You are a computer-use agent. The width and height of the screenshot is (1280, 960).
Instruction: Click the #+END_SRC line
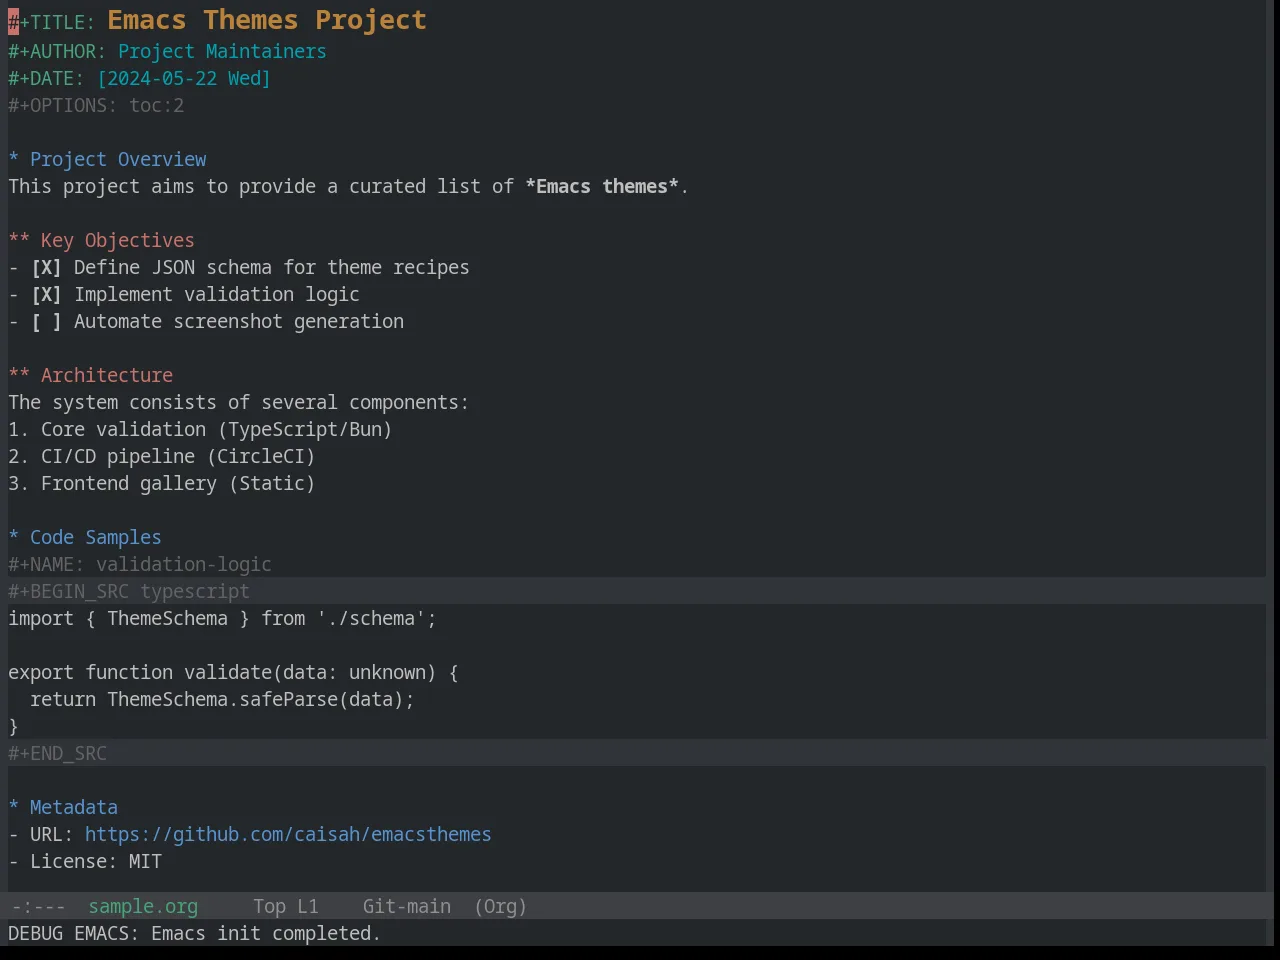57,754
